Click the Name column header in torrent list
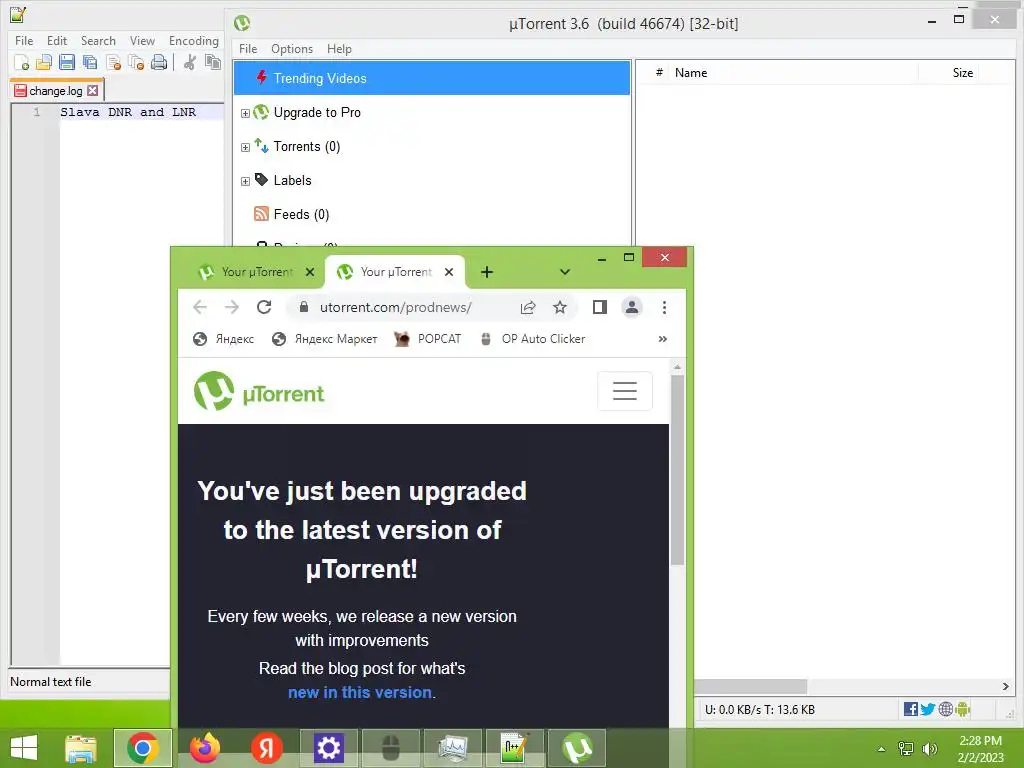This screenshot has height=768, width=1024. tap(691, 72)
